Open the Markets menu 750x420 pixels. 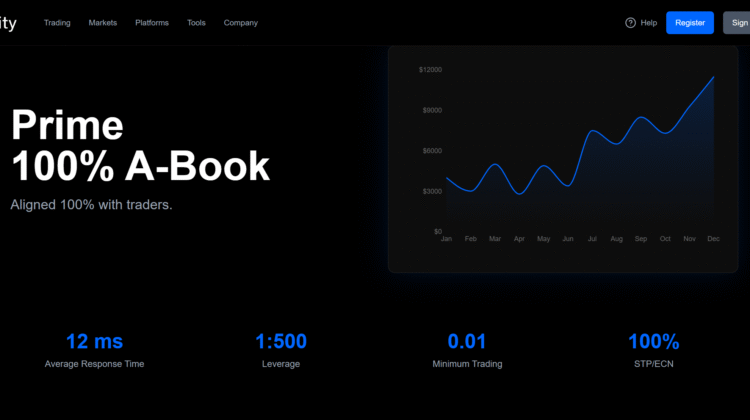pyautogui.click(x=102, y=23)
